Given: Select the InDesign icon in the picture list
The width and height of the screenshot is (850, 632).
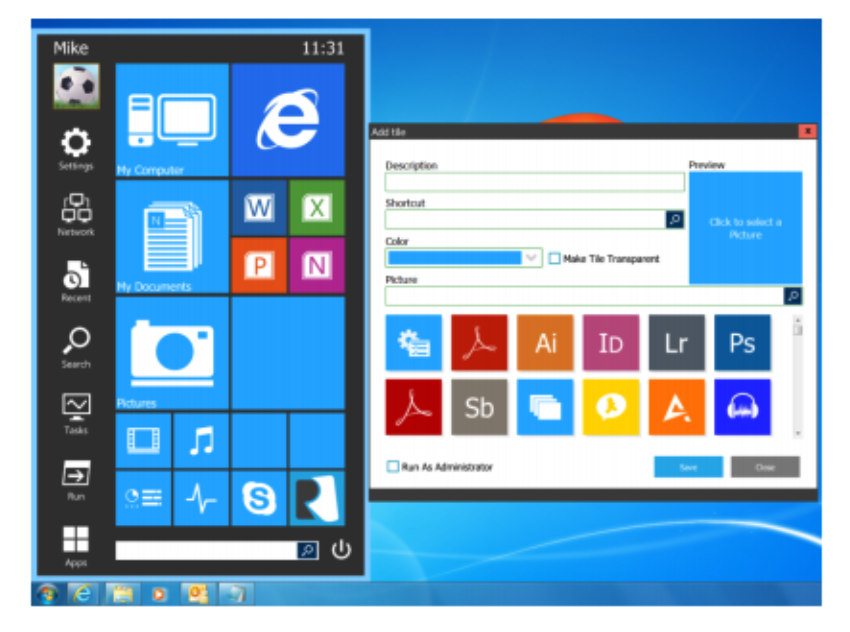Looking at the screenshot, I should tap(611, 342).
